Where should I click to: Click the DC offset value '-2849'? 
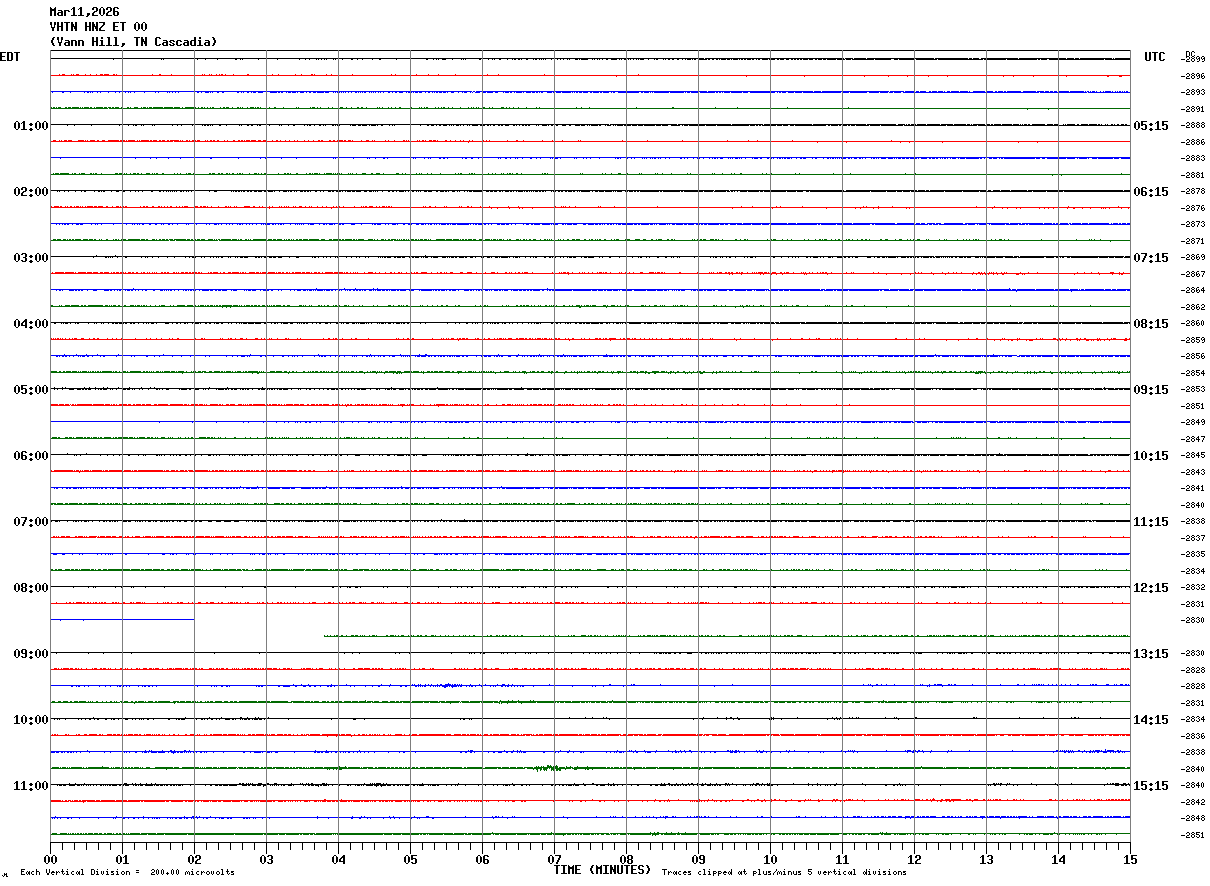tap(1194, 423)
